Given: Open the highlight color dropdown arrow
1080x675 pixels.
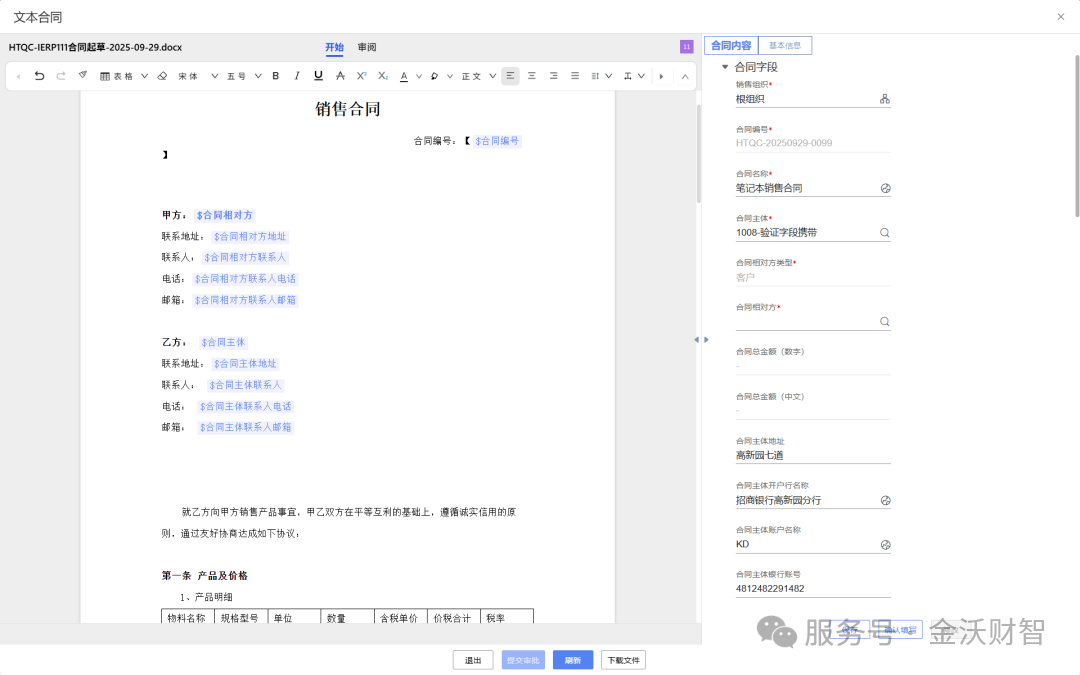Looking at the screenshot, I should [x=450, y=76].
